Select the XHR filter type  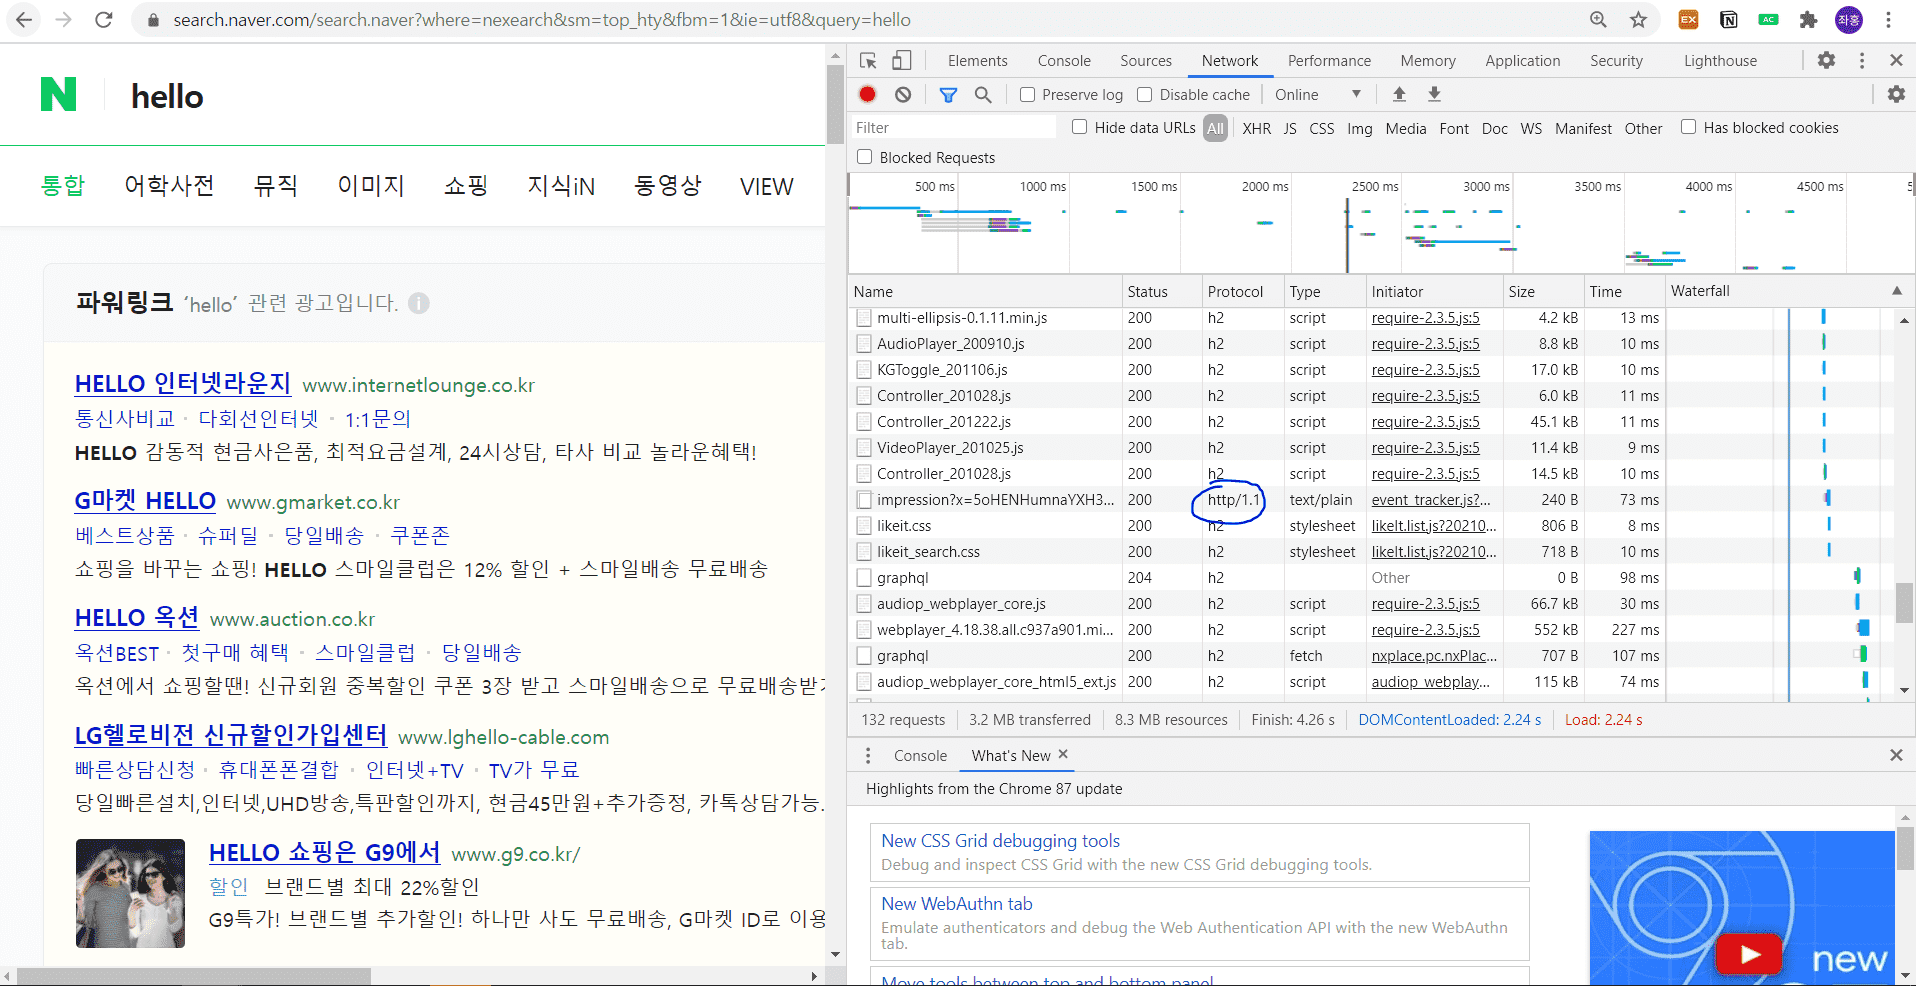[x=1256, y=128]
